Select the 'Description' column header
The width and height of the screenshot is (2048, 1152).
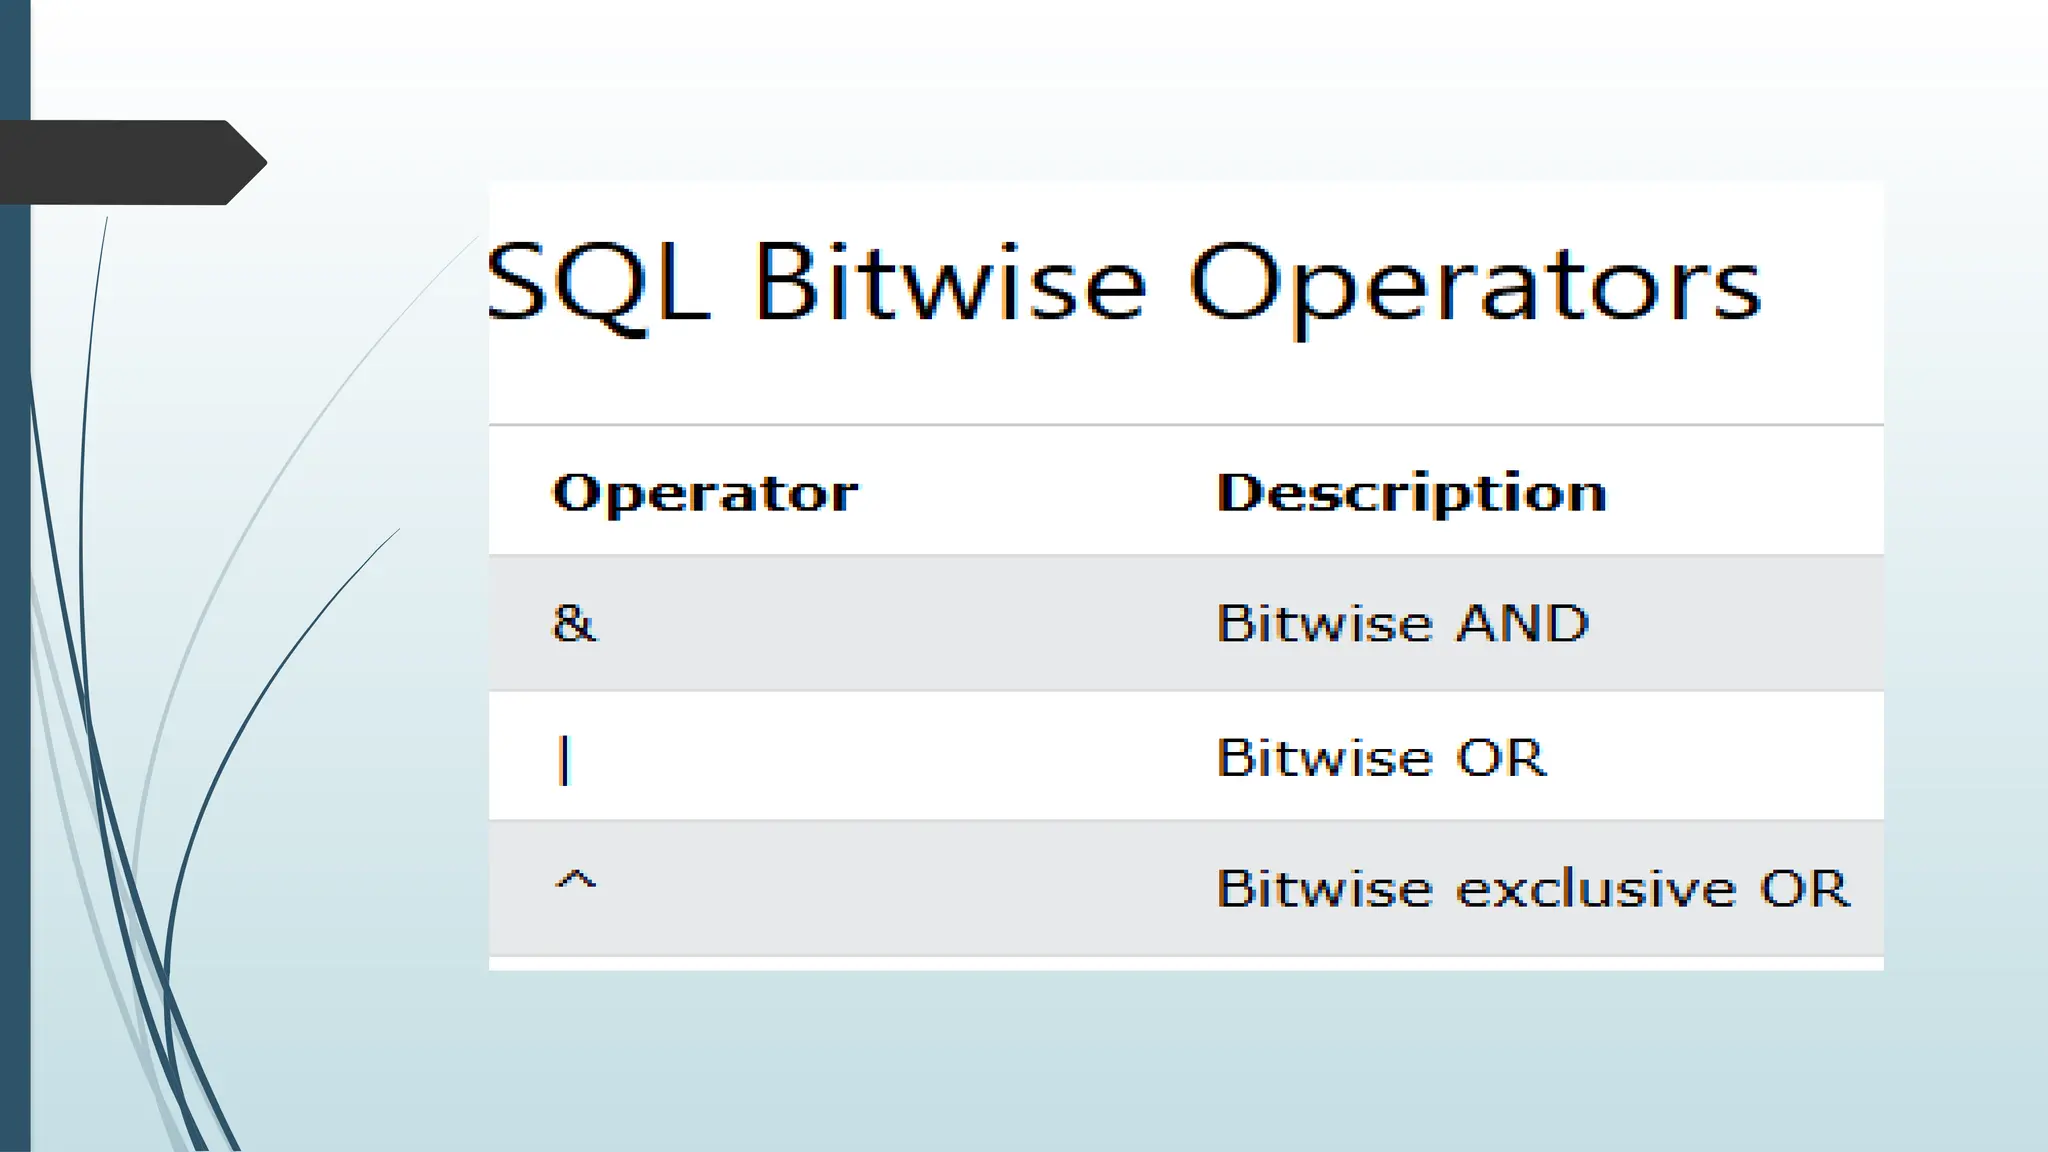1411,493
